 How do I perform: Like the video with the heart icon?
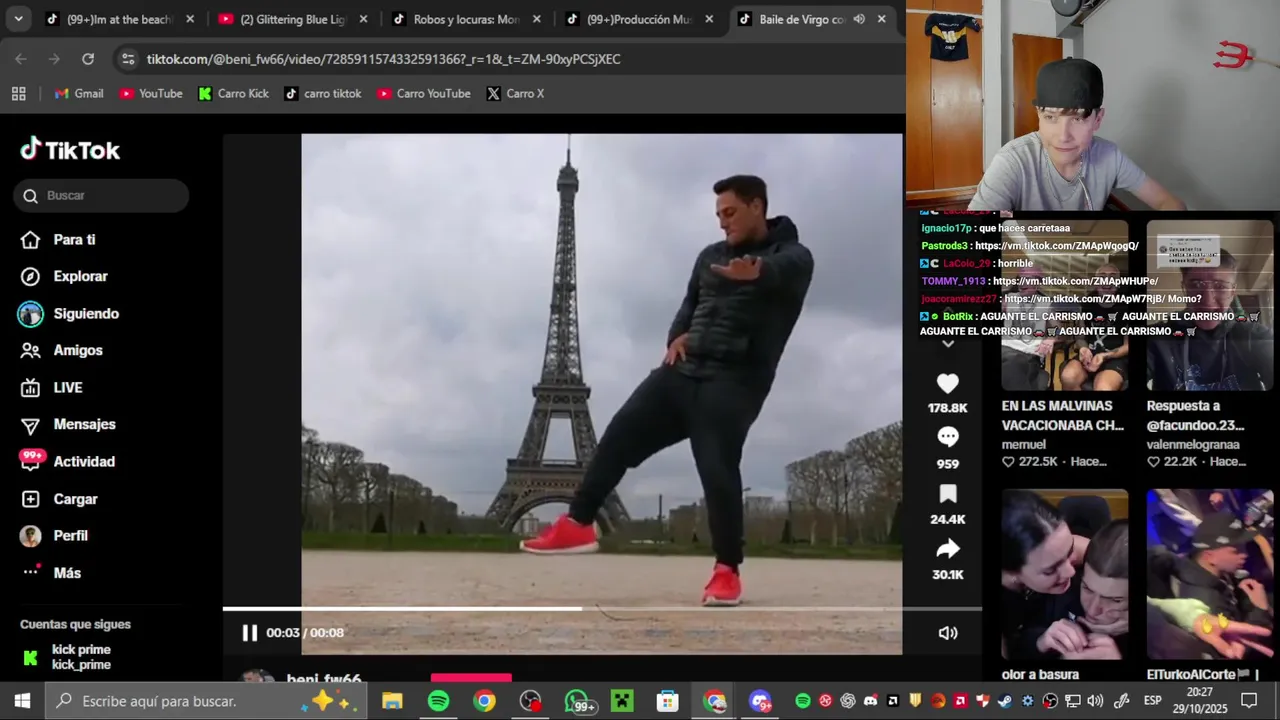[x=947, y=383]
